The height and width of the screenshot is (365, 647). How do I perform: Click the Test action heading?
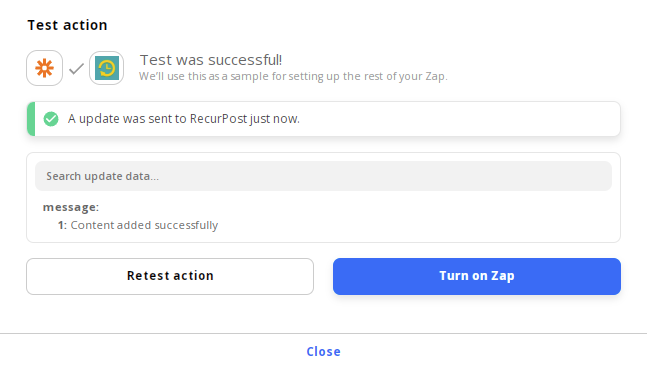coord(67,25)
